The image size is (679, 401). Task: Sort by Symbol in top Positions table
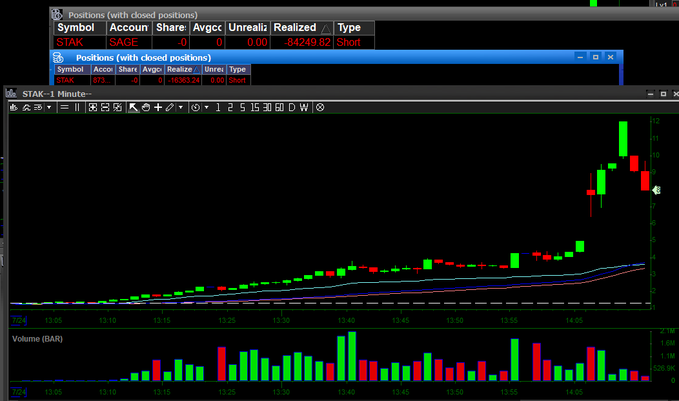[80, 28]
